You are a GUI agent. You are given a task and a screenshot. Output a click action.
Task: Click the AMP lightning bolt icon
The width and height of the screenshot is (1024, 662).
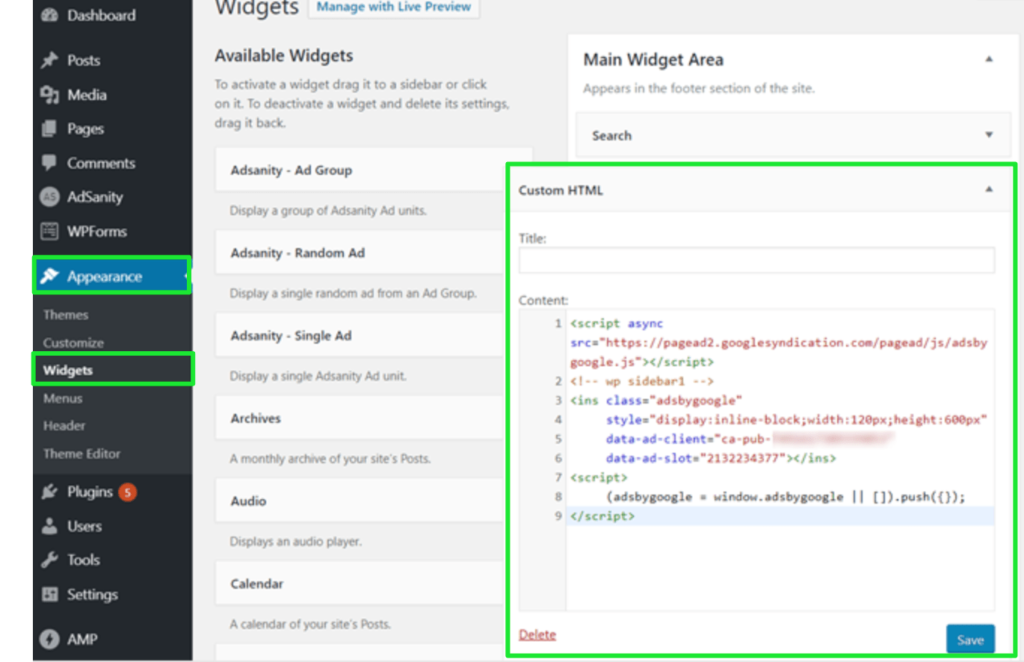tap(50, 639)
